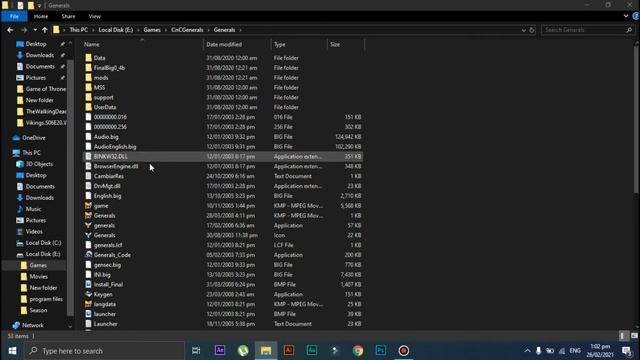Screen dimensions: 640x360
Task: Open the Windows Start menu
Action: [x=12, y=351]
